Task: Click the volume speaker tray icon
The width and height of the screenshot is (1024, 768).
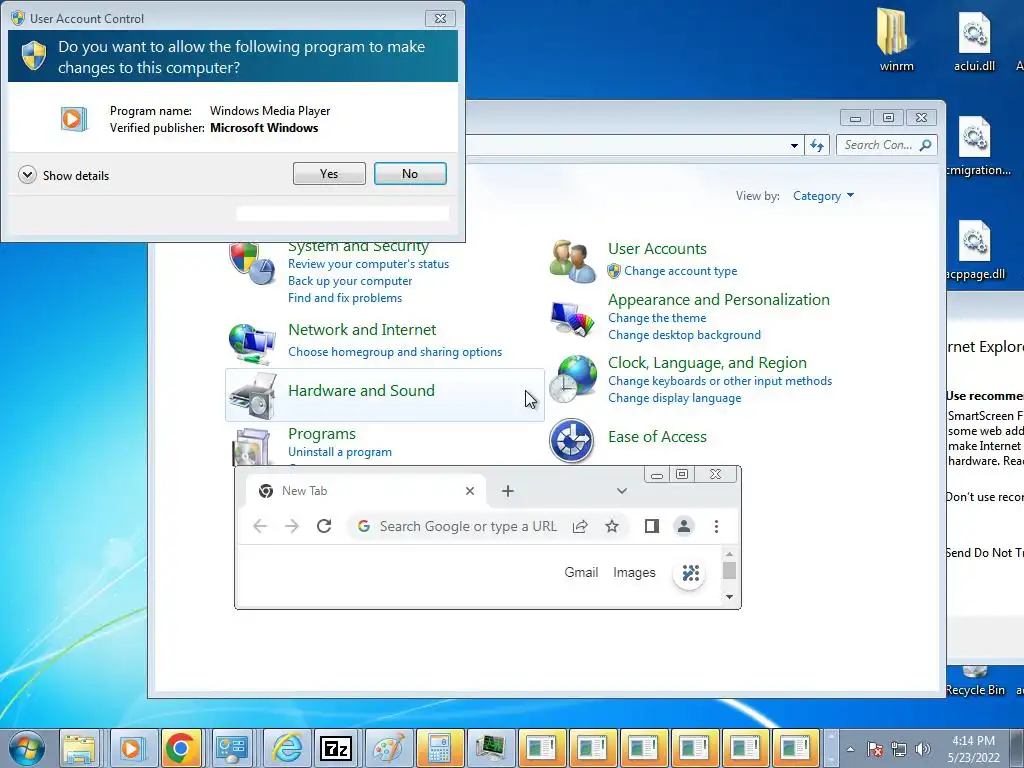Action: [923, 749]
